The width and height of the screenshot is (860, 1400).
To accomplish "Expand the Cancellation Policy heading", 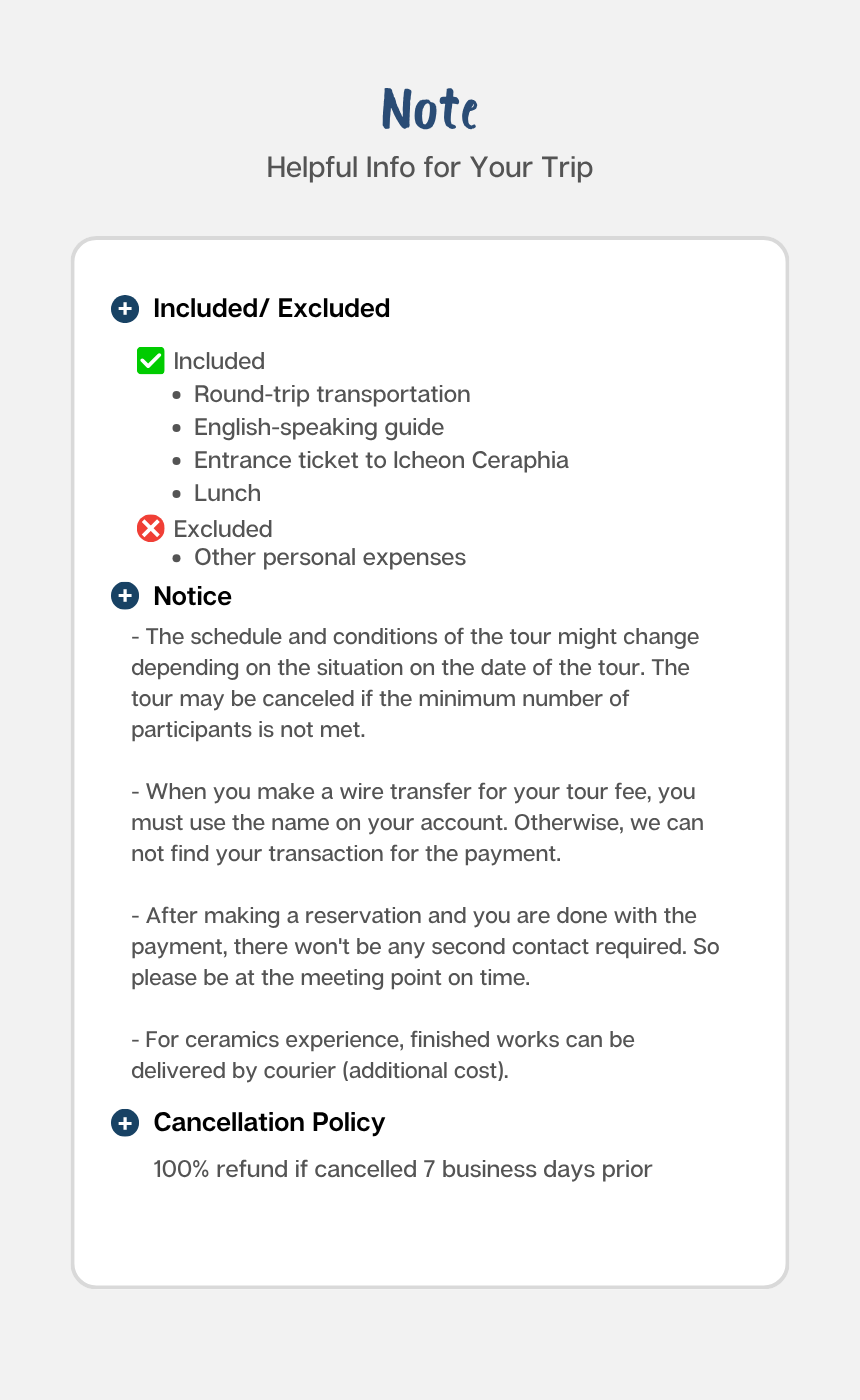I will pyautogui.click(x=269, y=1123).
